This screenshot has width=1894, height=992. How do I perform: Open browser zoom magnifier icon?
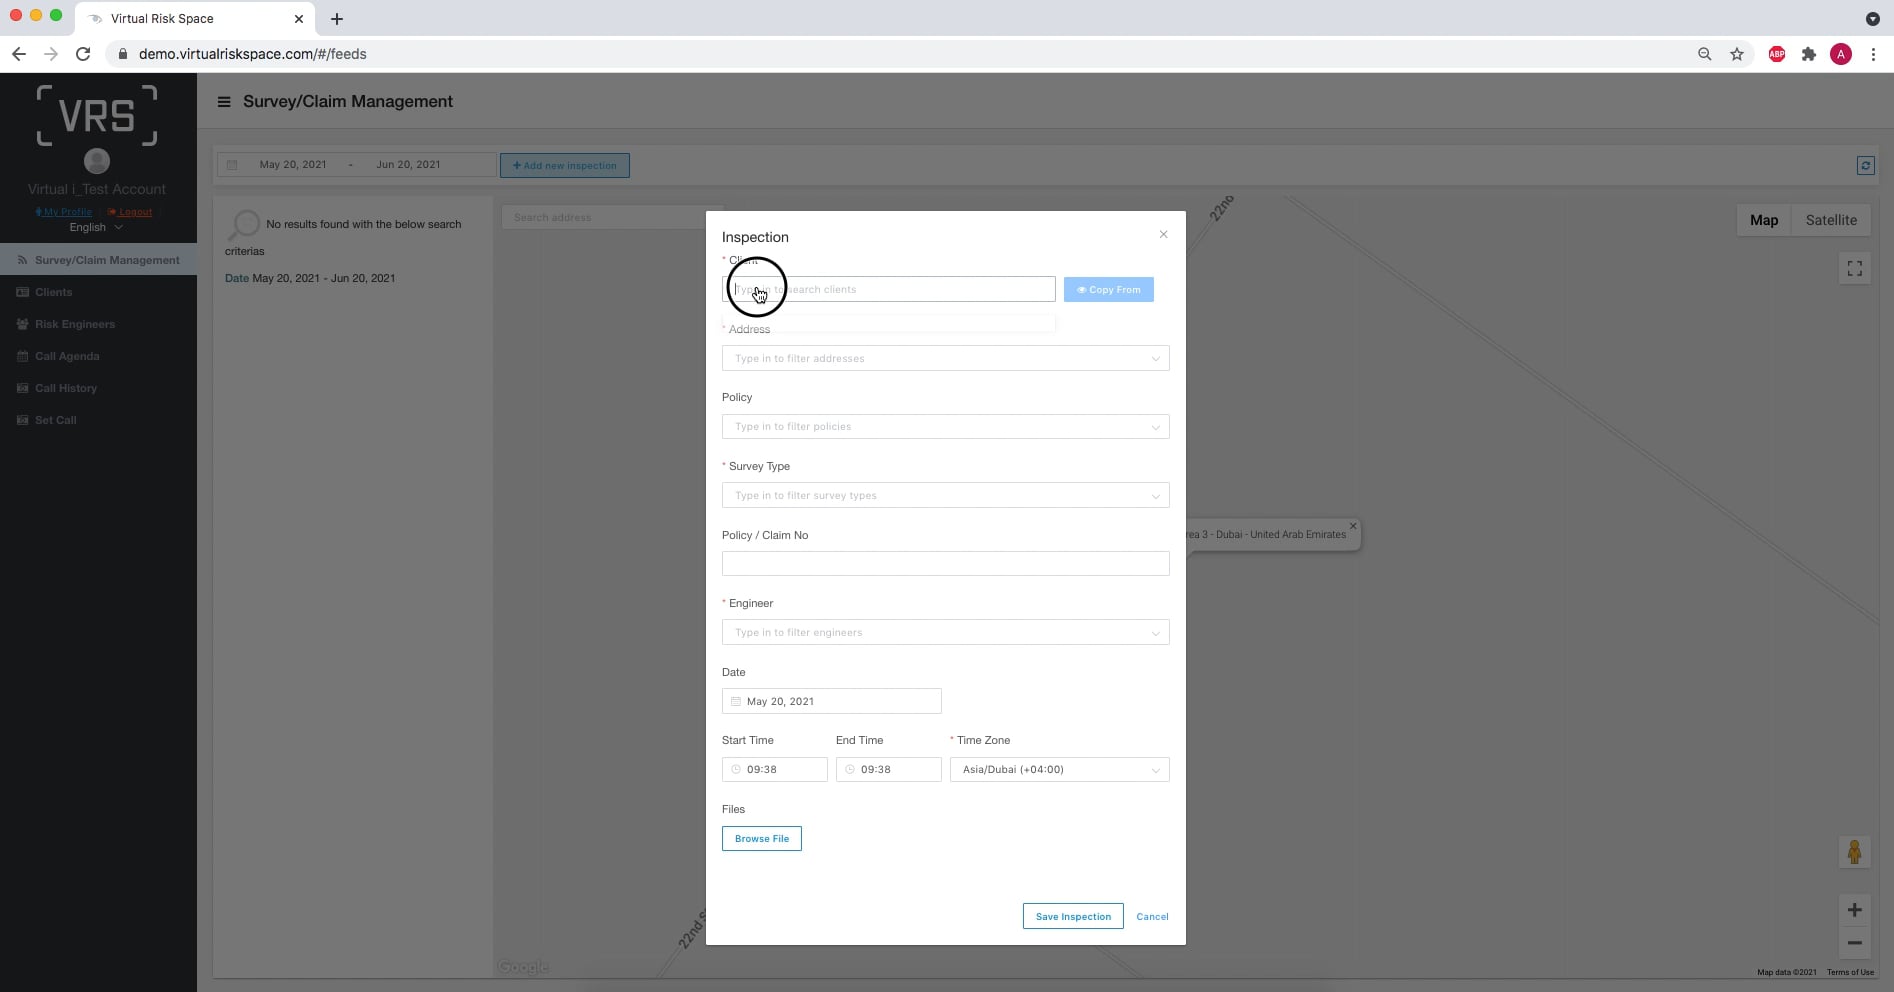(1705, 54)
